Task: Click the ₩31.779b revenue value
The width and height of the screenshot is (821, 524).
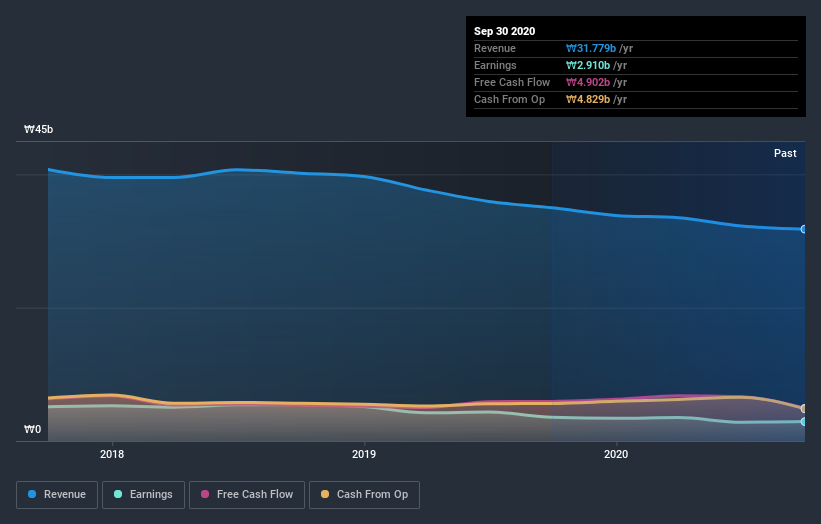Action: pos(591,48)
